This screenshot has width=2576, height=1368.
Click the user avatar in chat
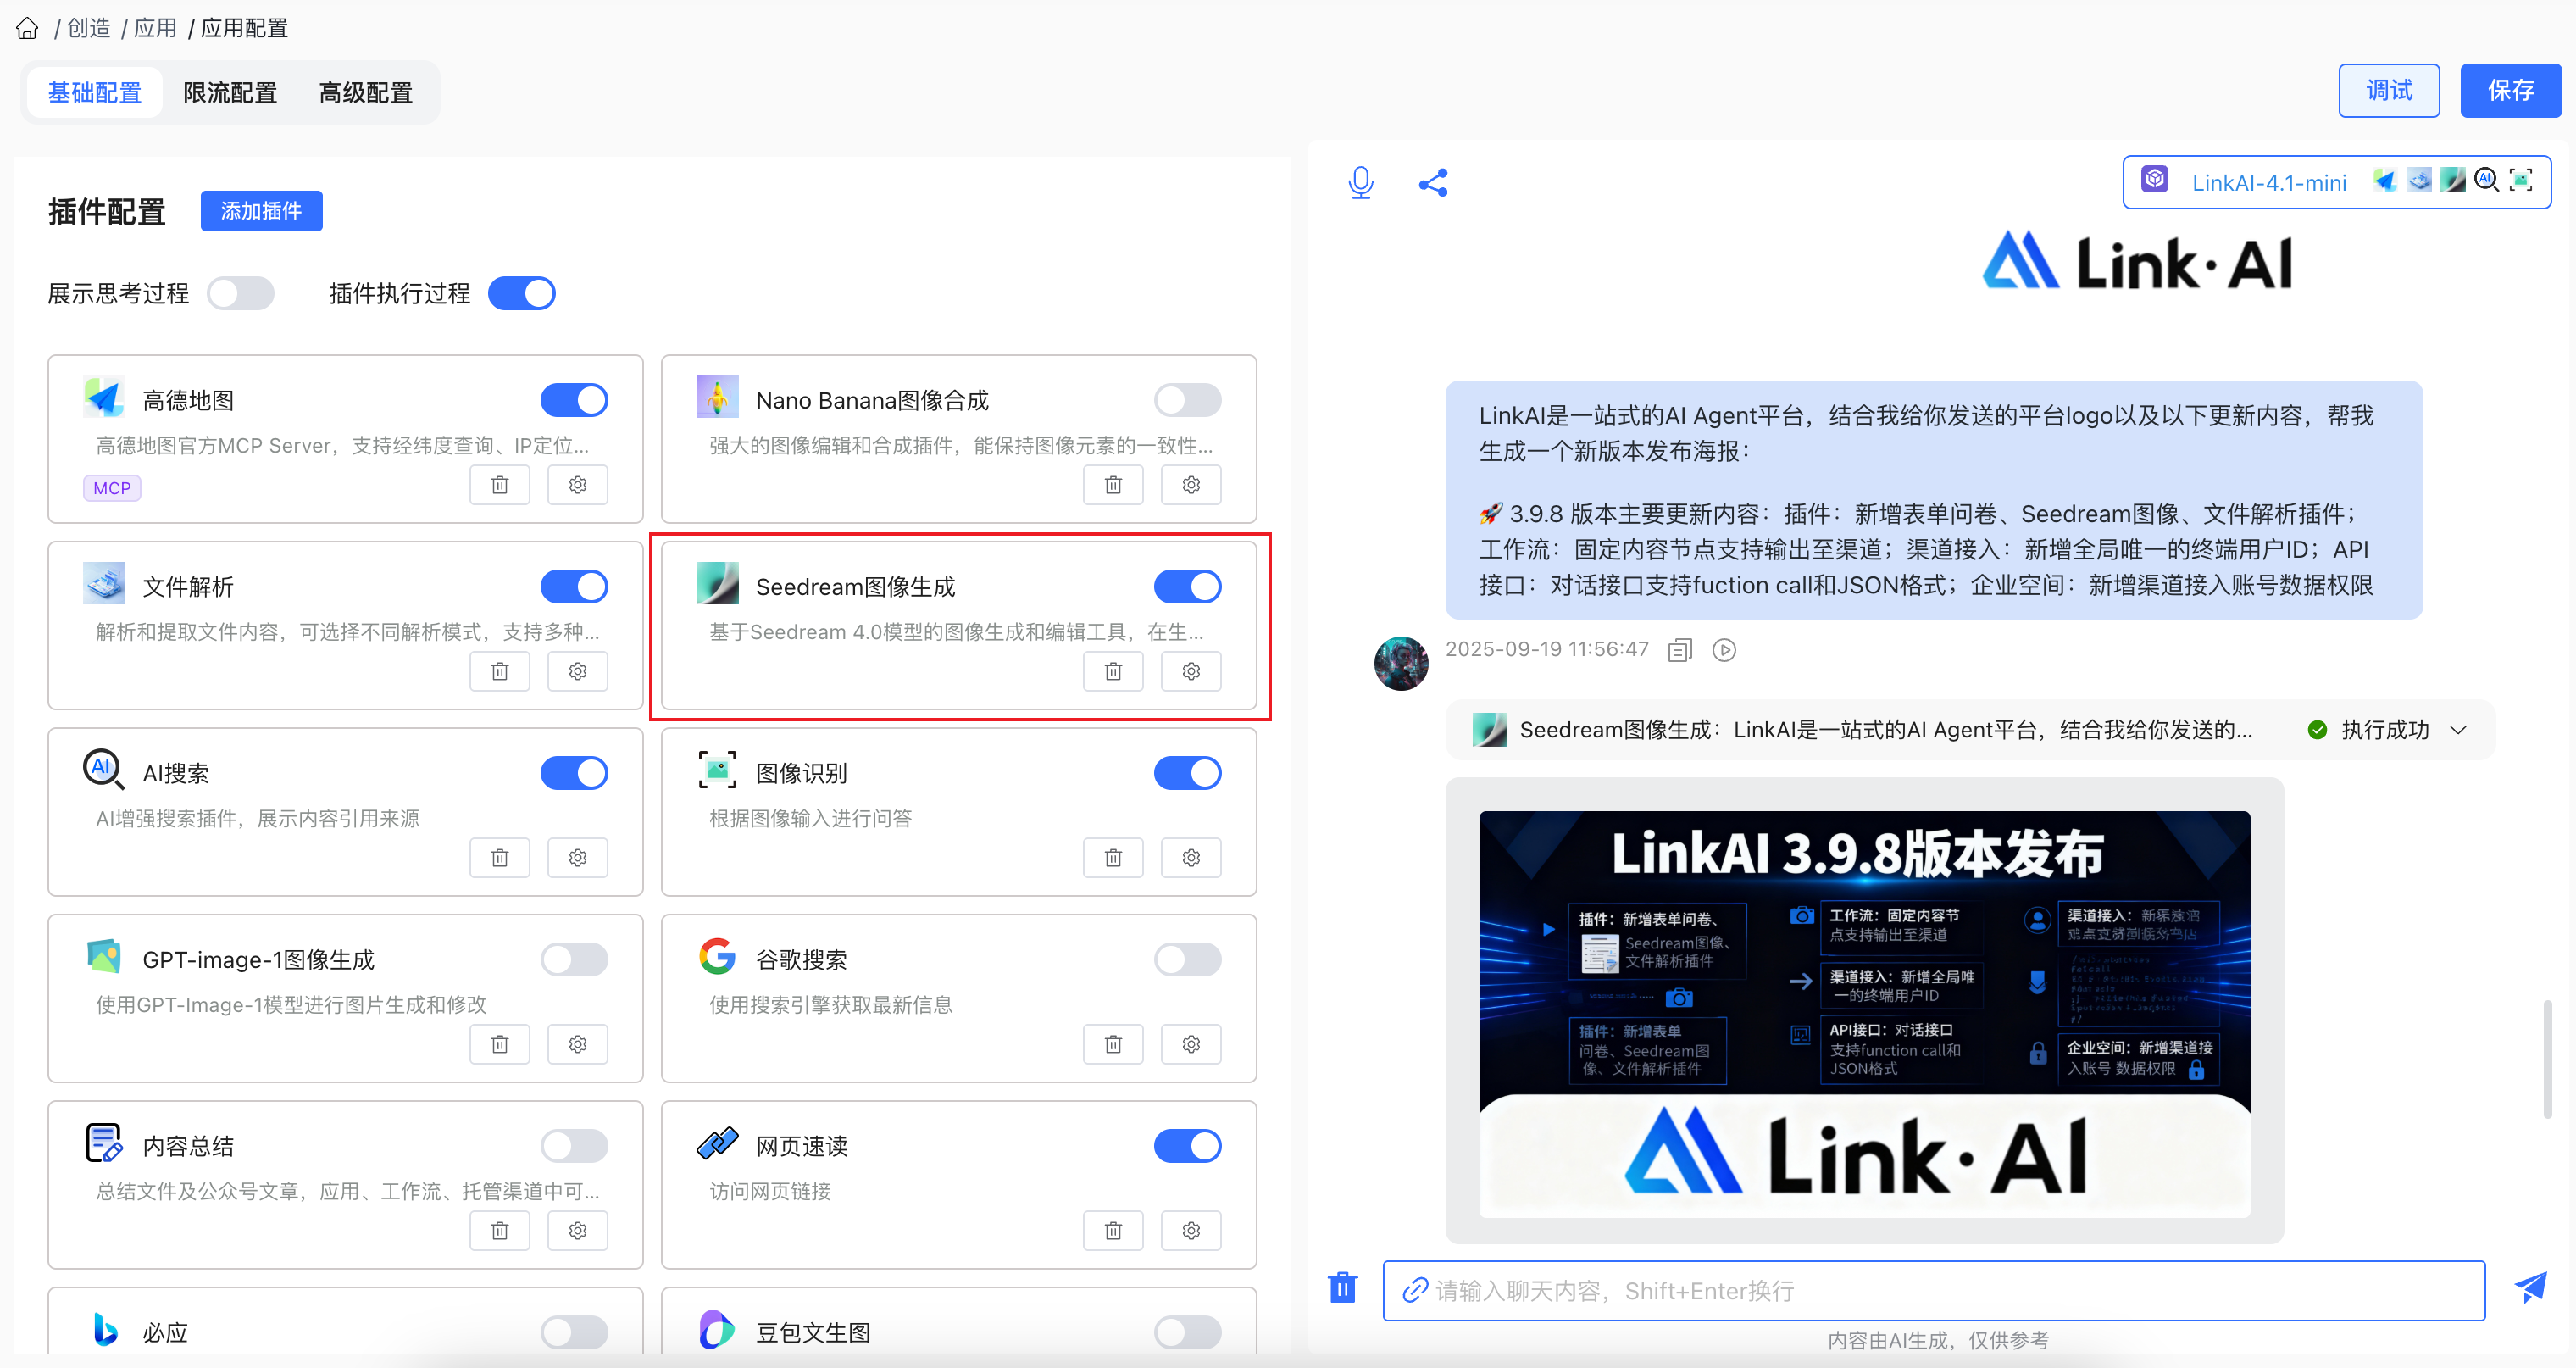coord(1401,663)
